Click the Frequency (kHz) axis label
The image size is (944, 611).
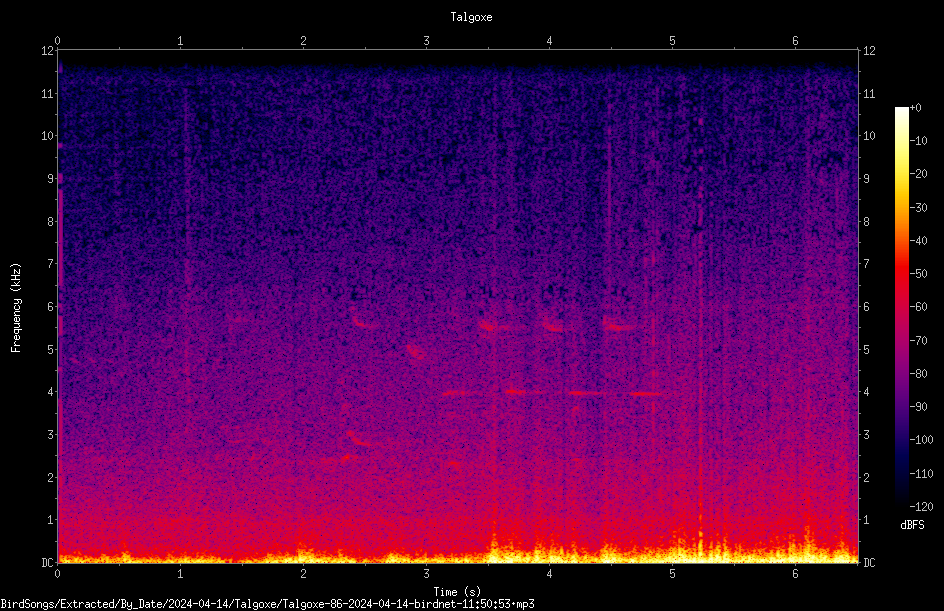pyautogui.click(x=16, y=307)
